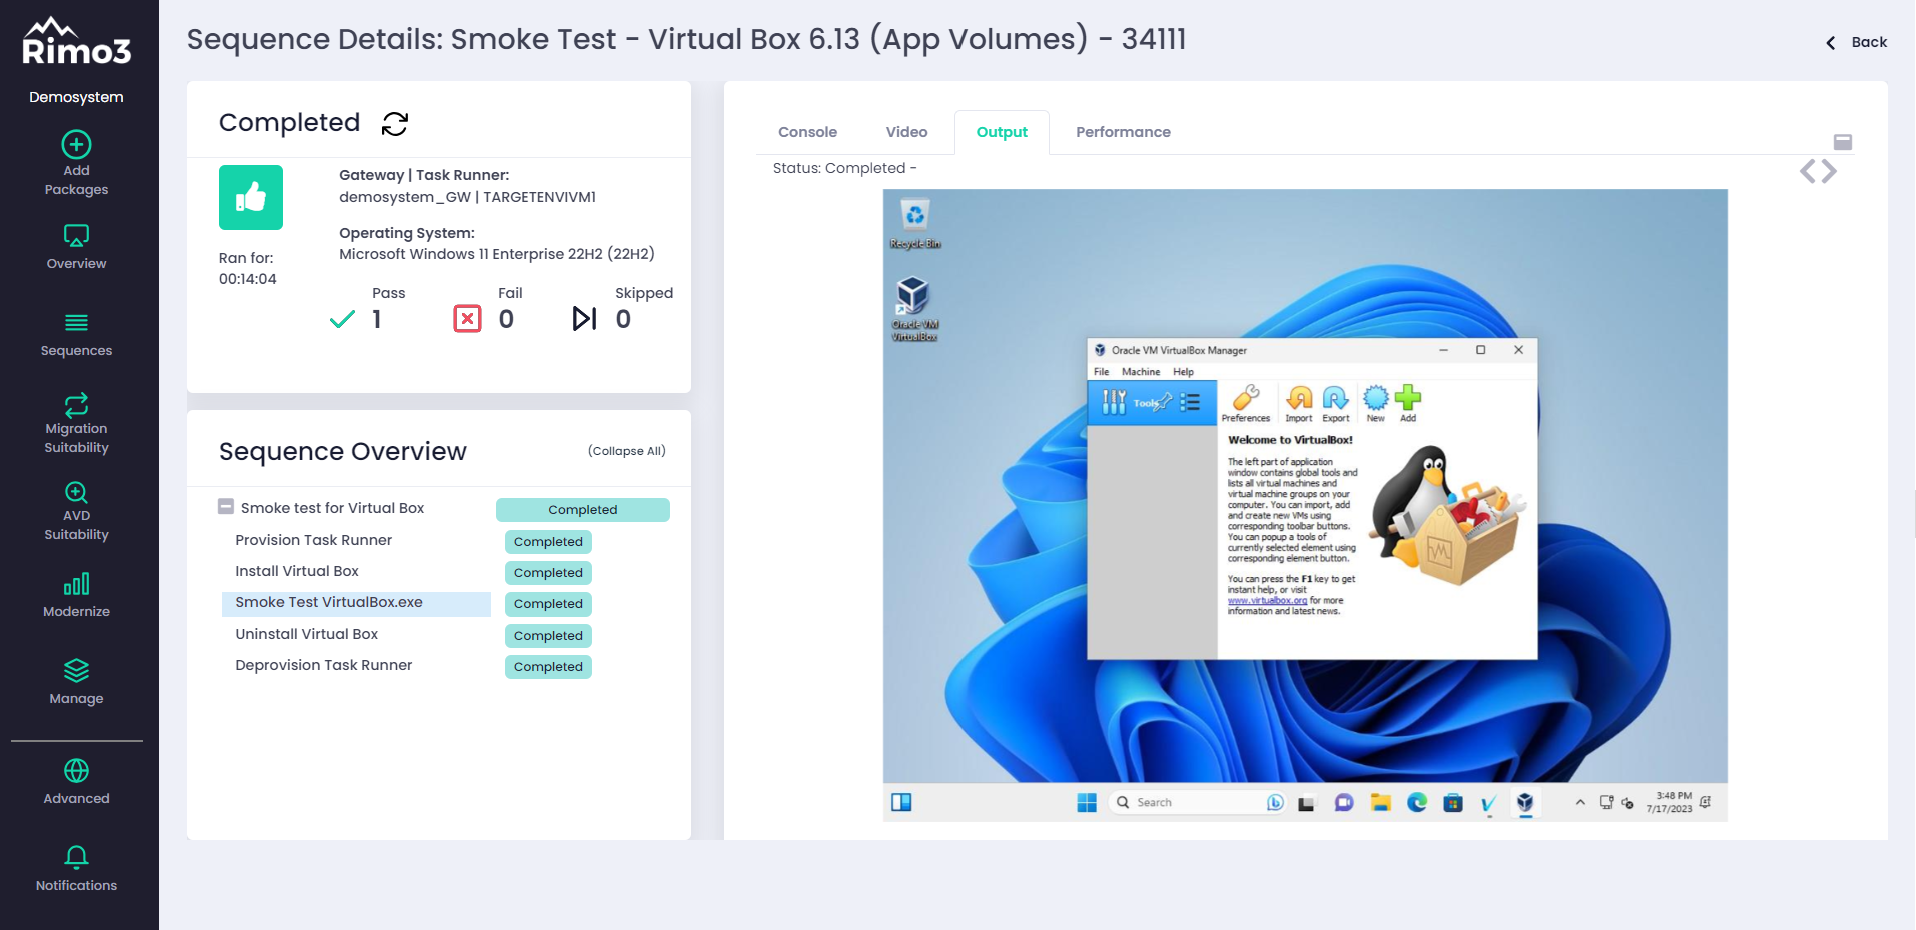This screenshot has height=930, width=1916.
Task: Click the green thumbs-up result icon
Action: [x=251, y=198]
